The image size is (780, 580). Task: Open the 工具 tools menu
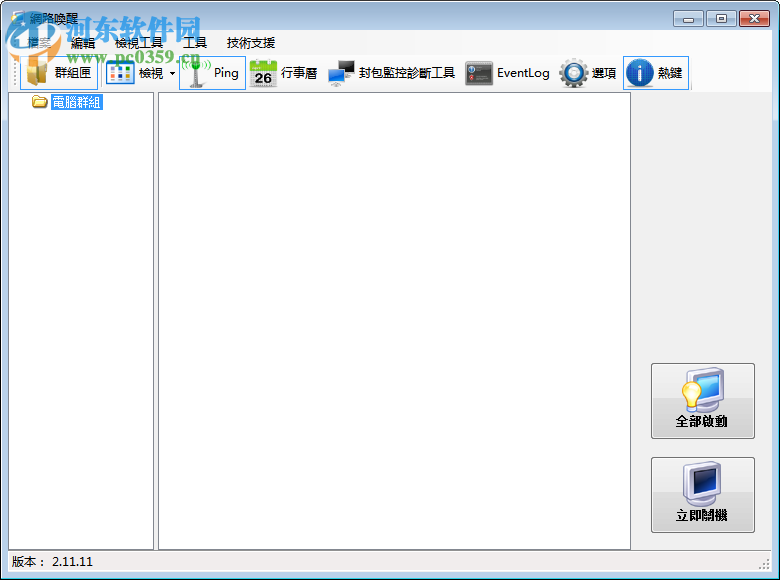coord(195,43)
